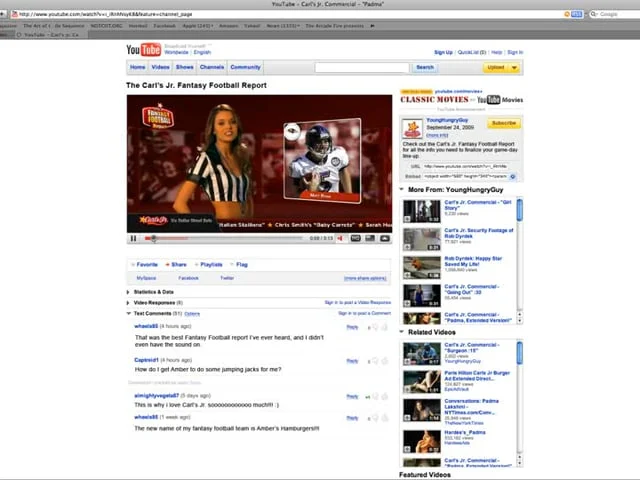
Task: Open the Playlists action
Action: click(209, 264)
